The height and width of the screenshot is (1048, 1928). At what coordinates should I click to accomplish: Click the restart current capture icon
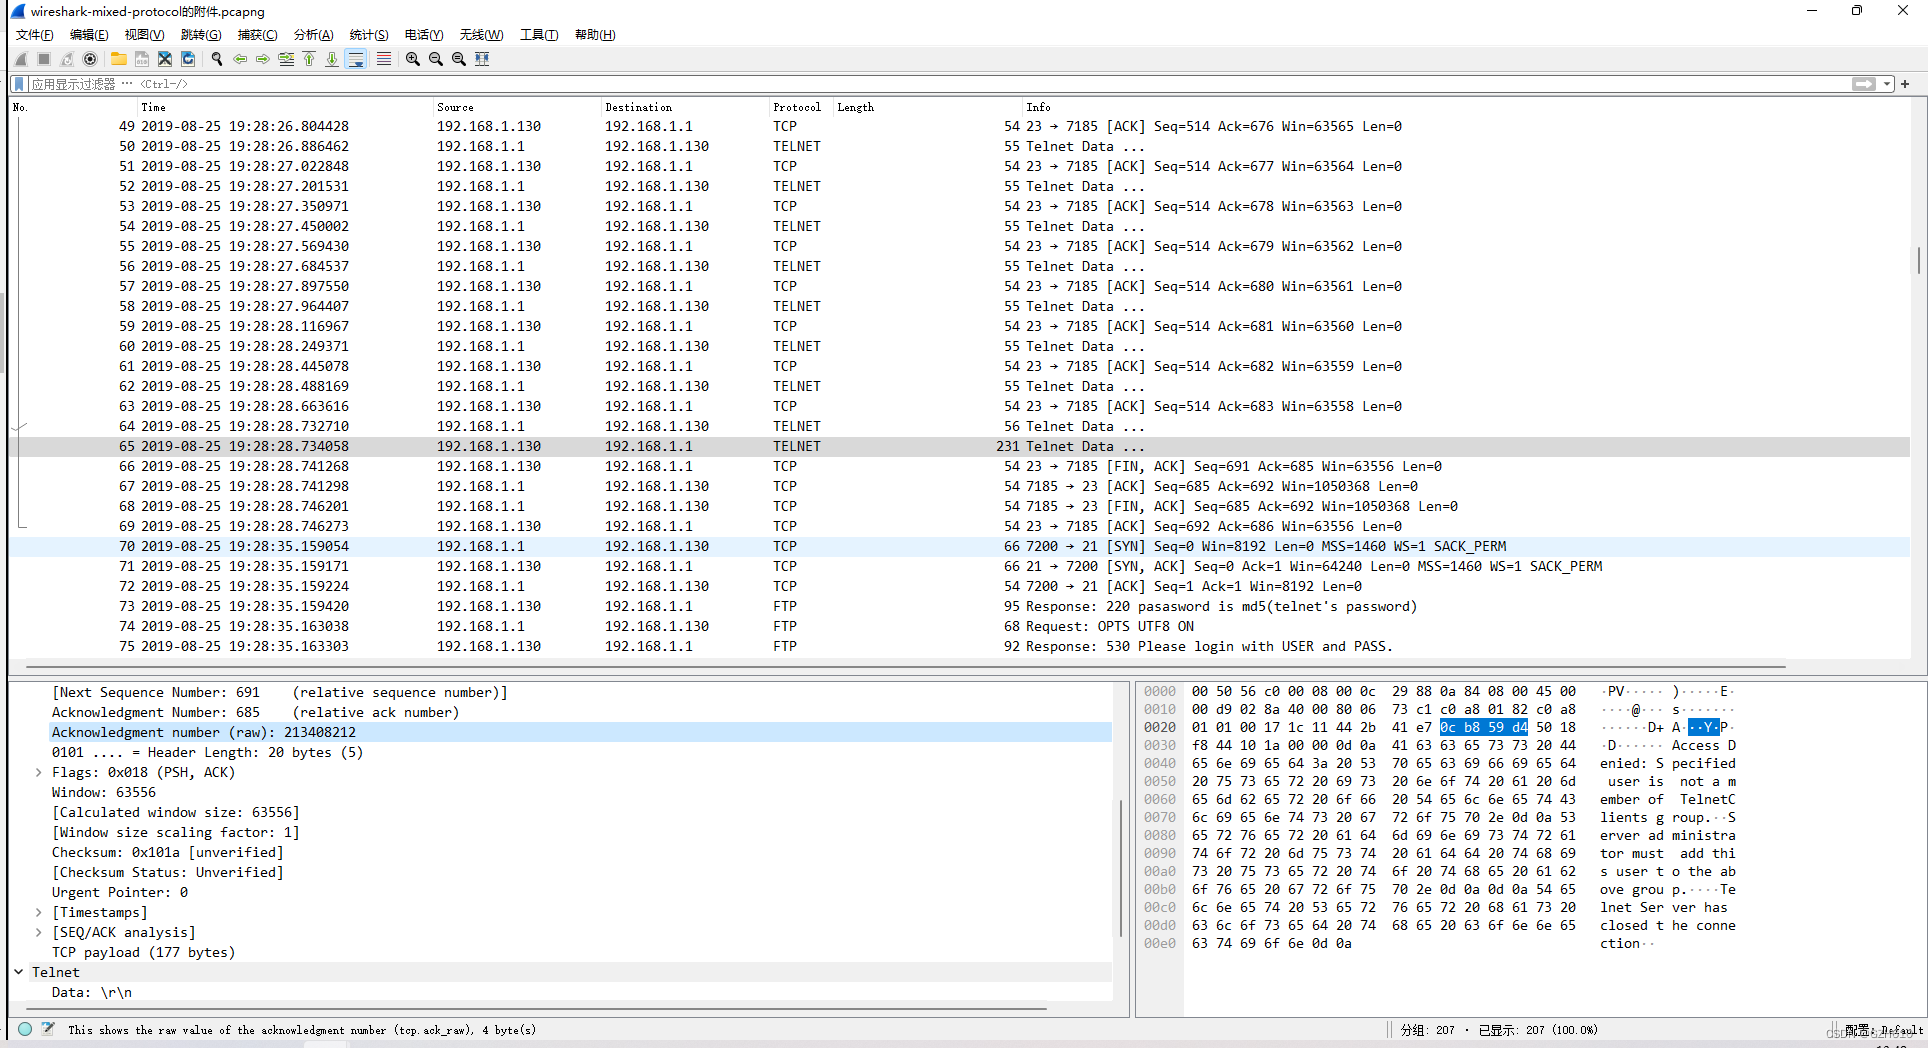tap(66, 59)
